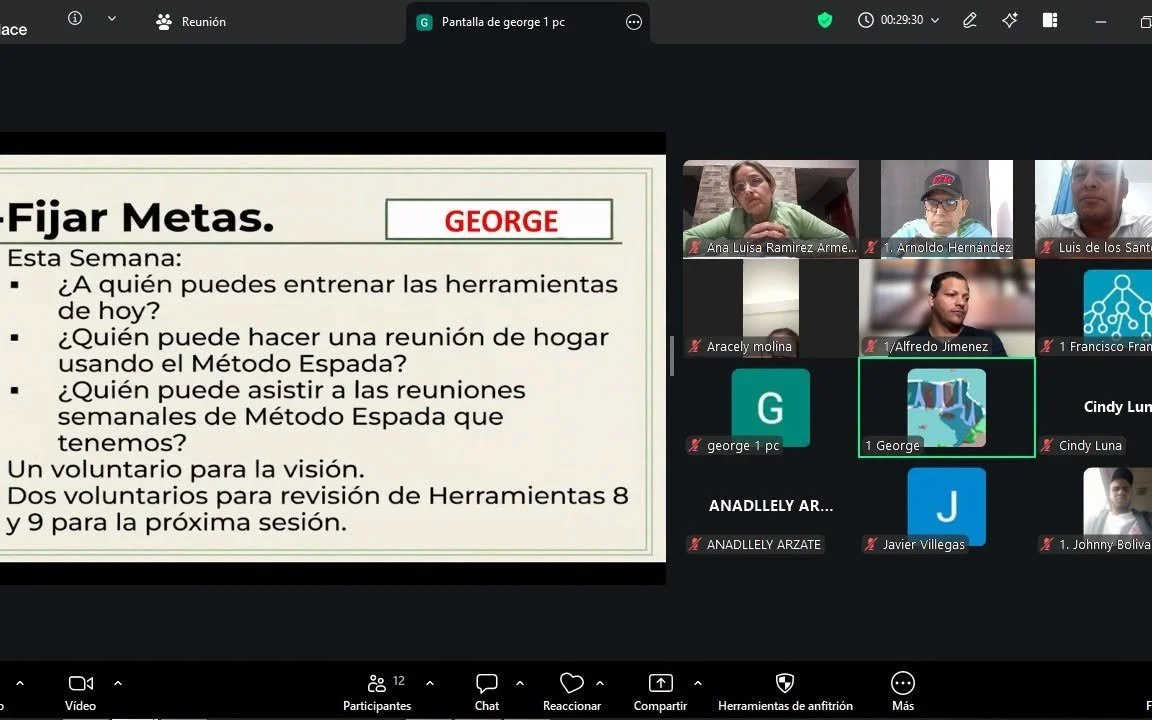Screen dimensions: 1152x720
Task: Expand chat options arrow
Action: coord(519,683)
